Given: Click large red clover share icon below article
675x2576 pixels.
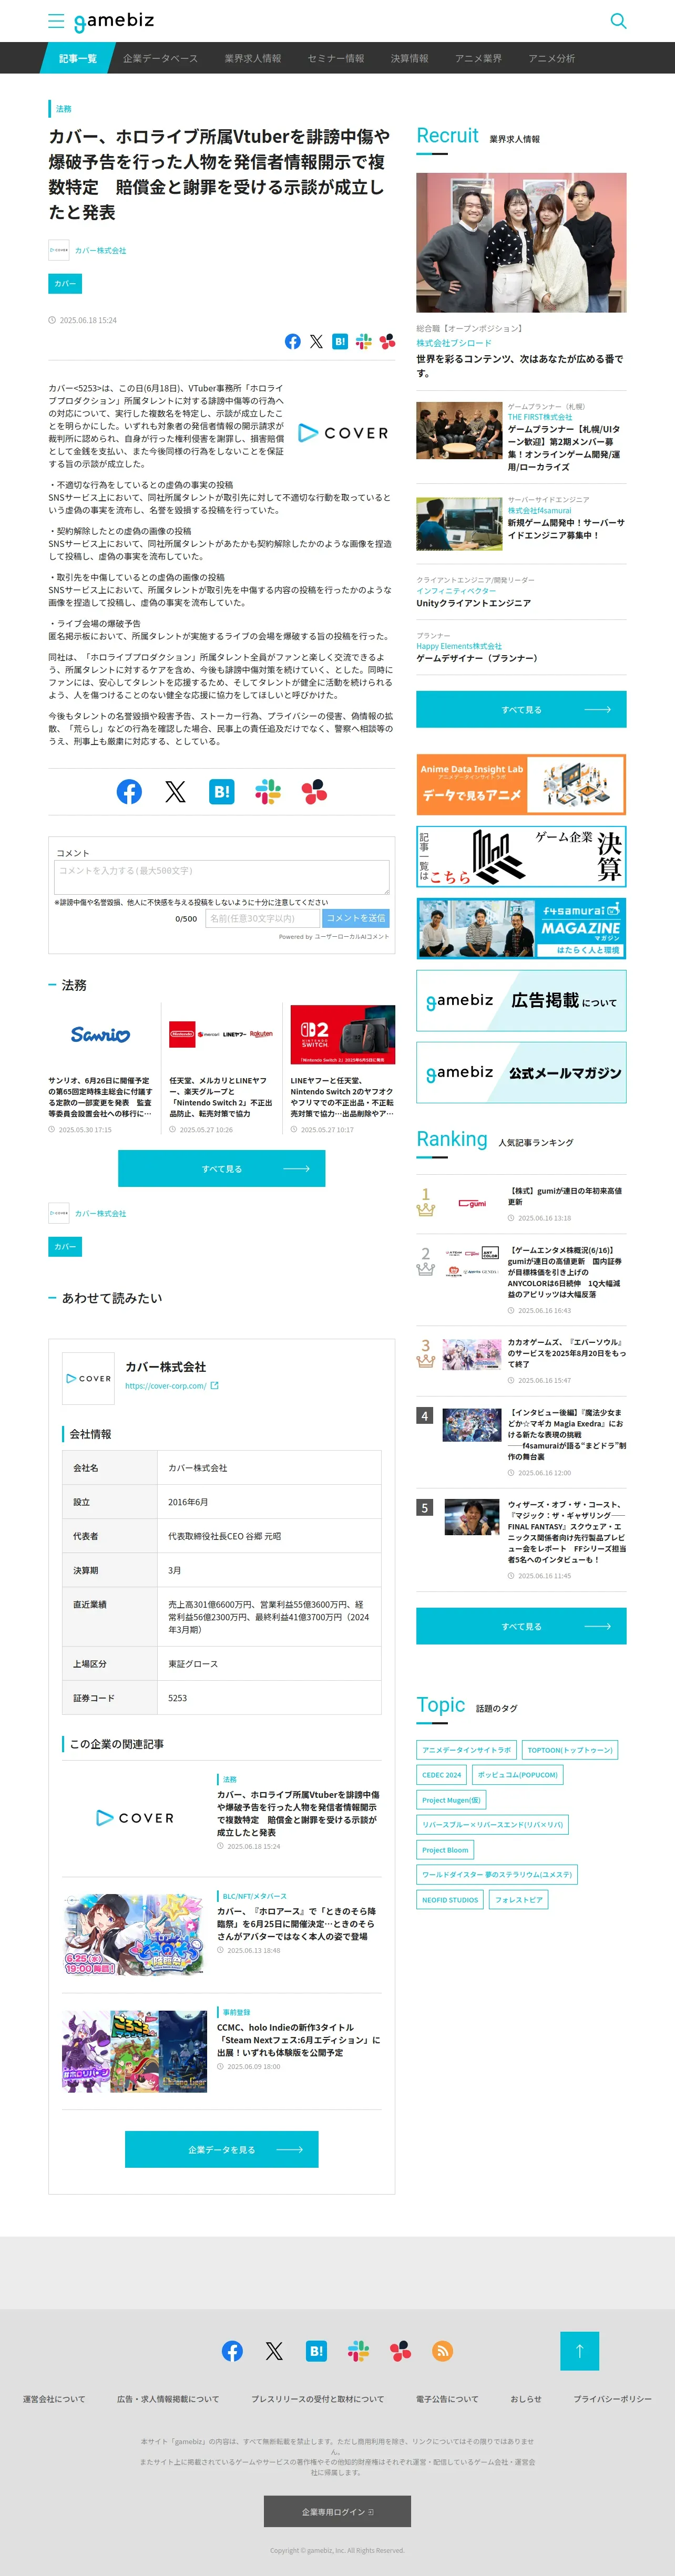Looking at the screenshot, I should coord(314,792).
